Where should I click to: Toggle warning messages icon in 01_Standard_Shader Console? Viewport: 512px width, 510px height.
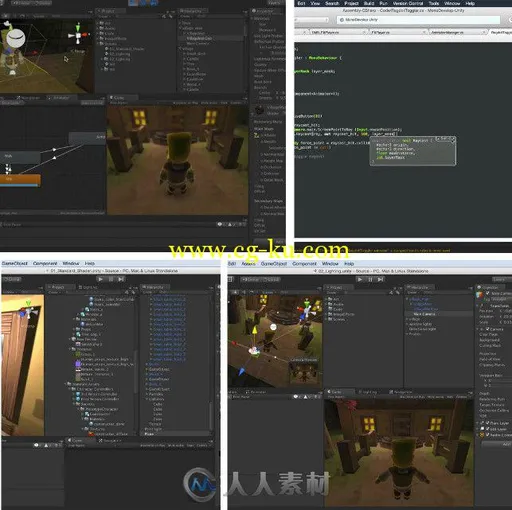(x=47, y=445)
